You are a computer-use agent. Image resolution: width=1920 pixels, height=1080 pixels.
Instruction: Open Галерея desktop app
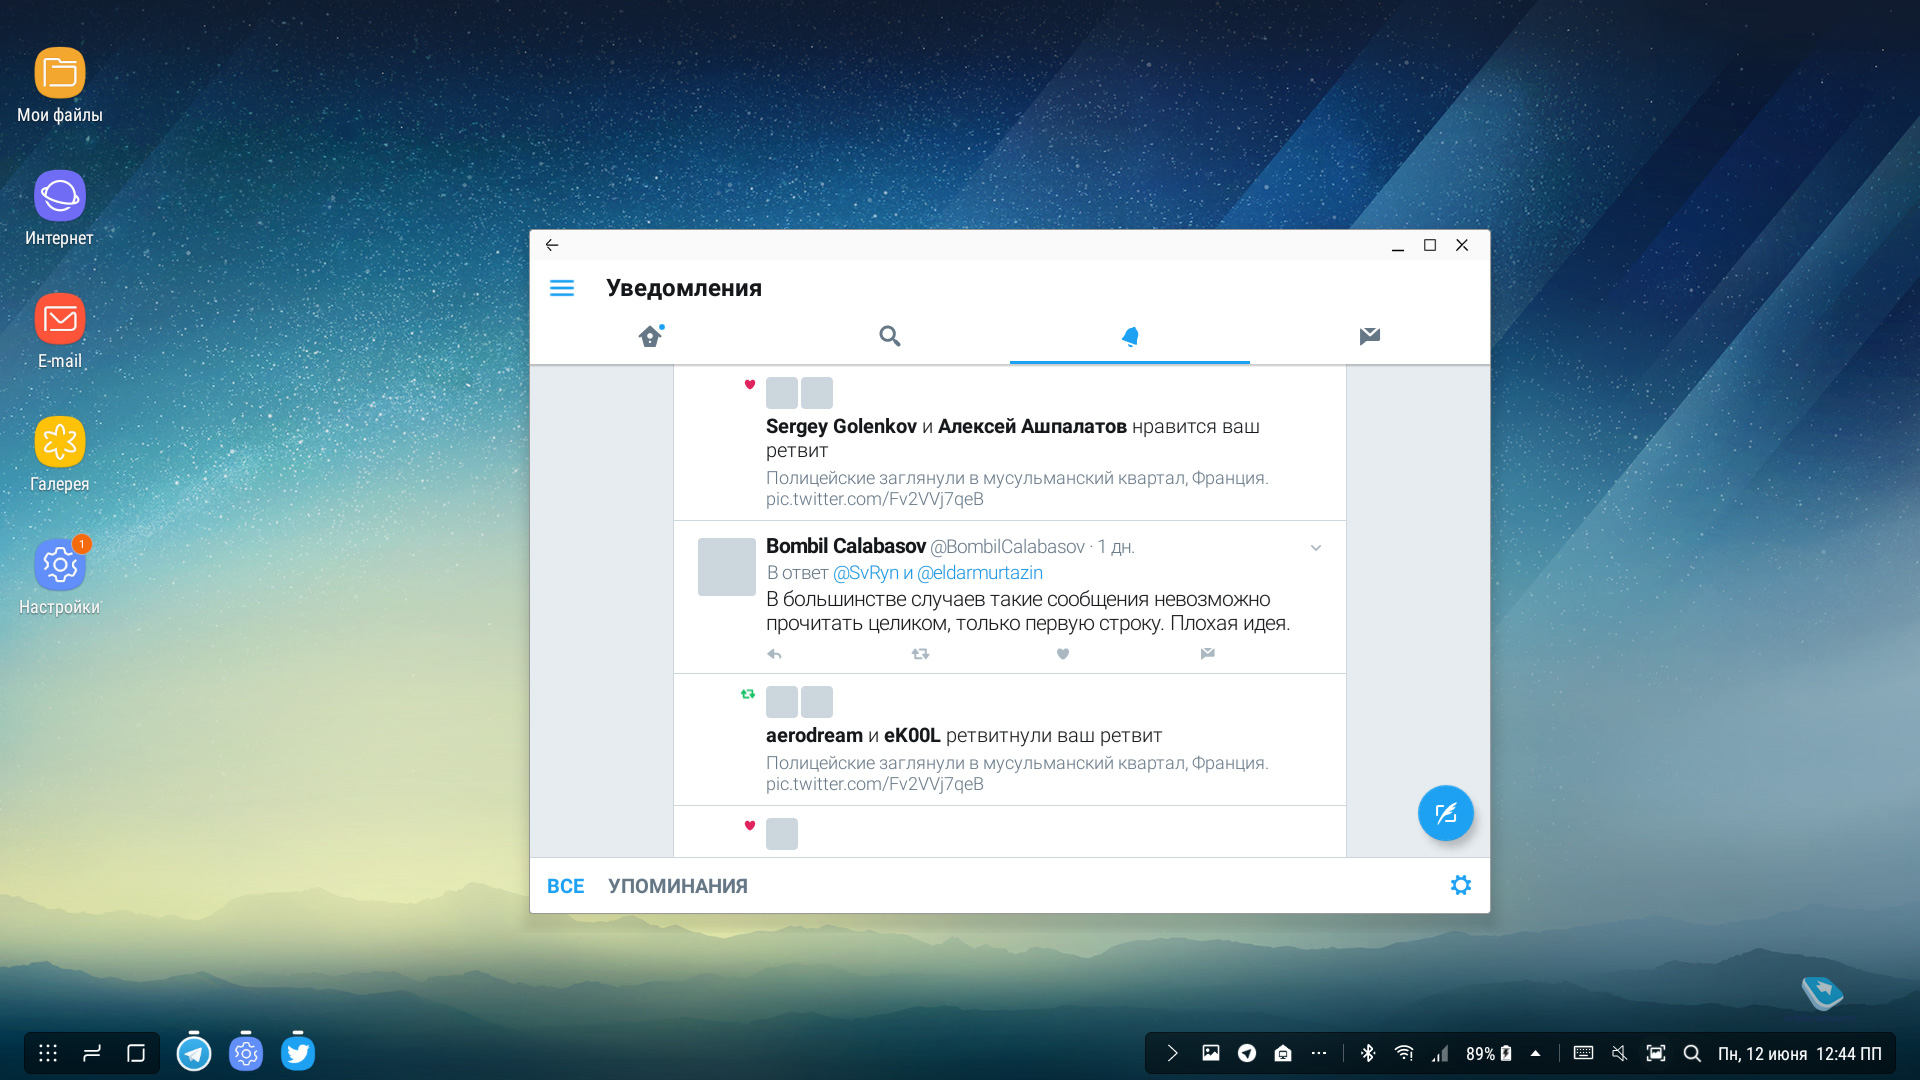point(60,454)
